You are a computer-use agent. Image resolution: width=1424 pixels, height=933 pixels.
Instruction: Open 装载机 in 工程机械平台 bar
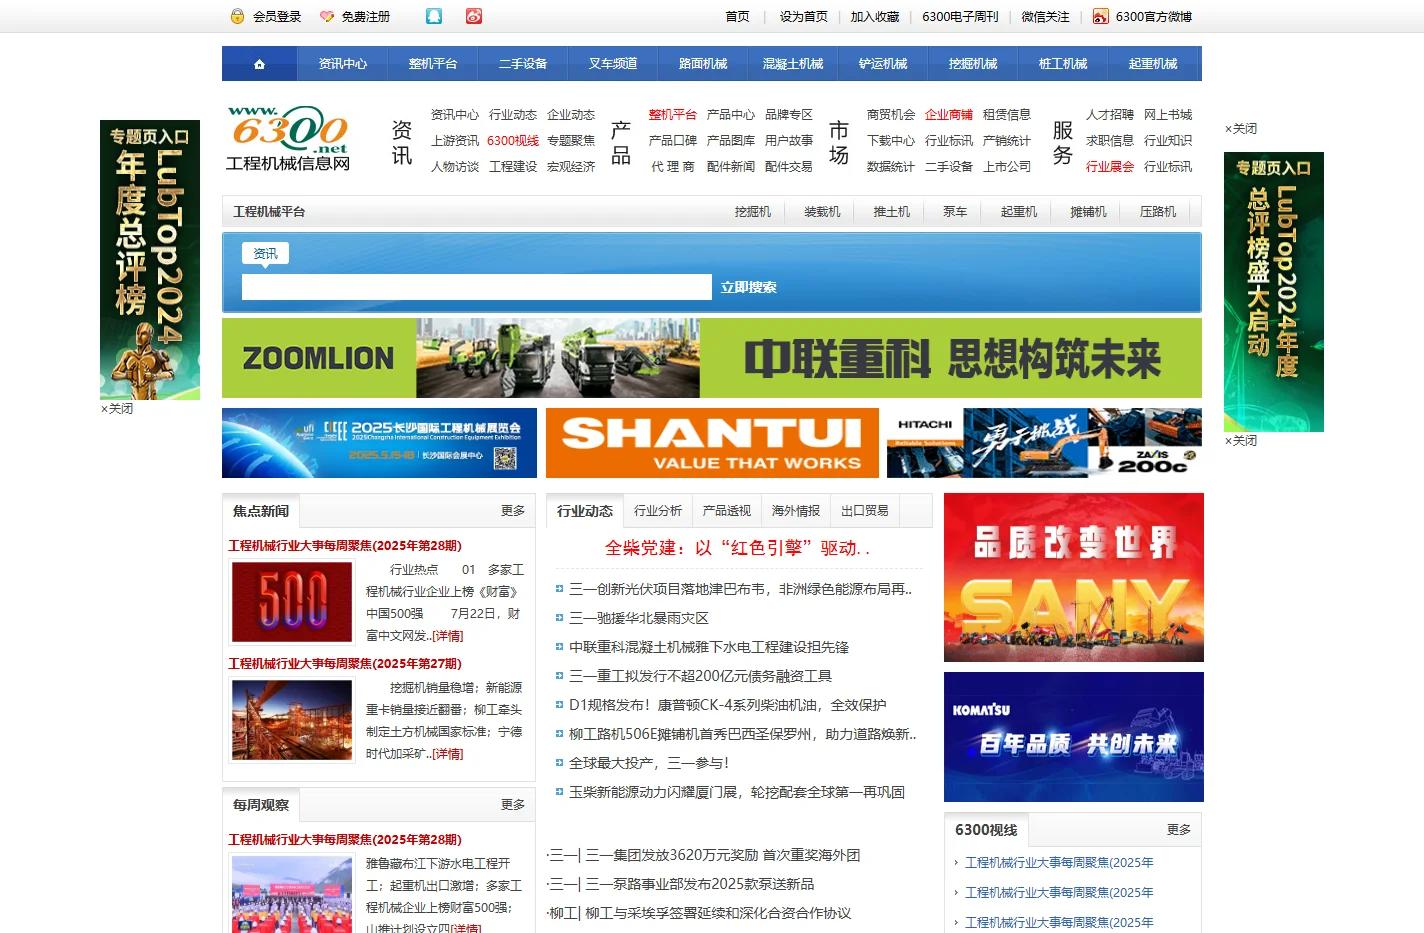(822, 212)
